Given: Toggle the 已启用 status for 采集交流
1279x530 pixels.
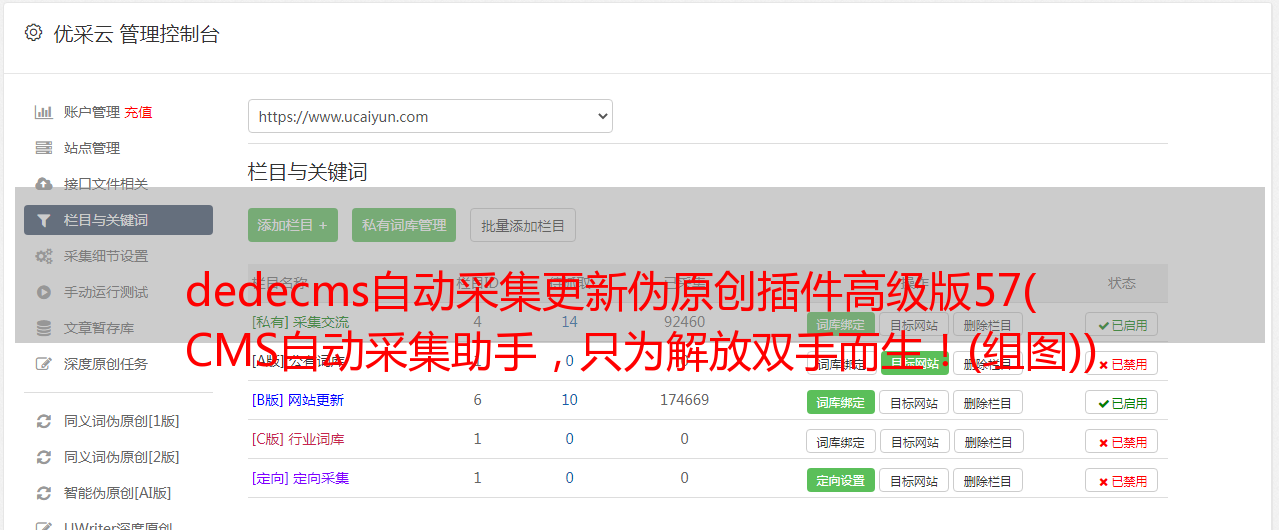Looking at the screenshot, I should point(1122,324).
